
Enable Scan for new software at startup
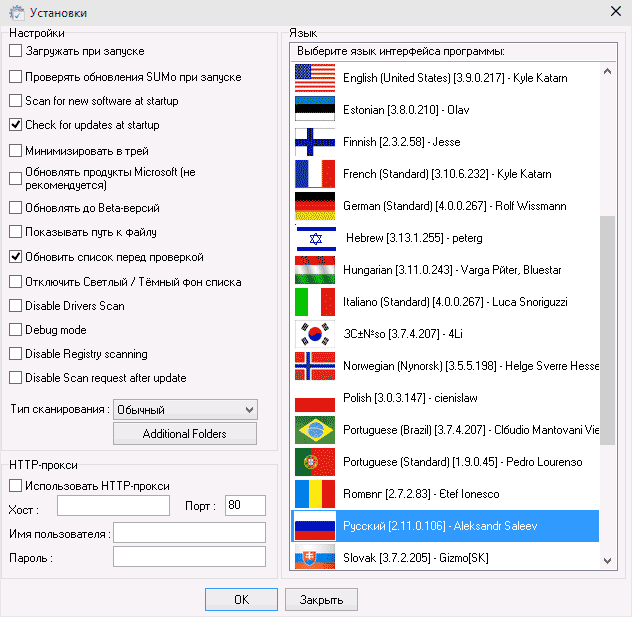click(x=15, y=100)
